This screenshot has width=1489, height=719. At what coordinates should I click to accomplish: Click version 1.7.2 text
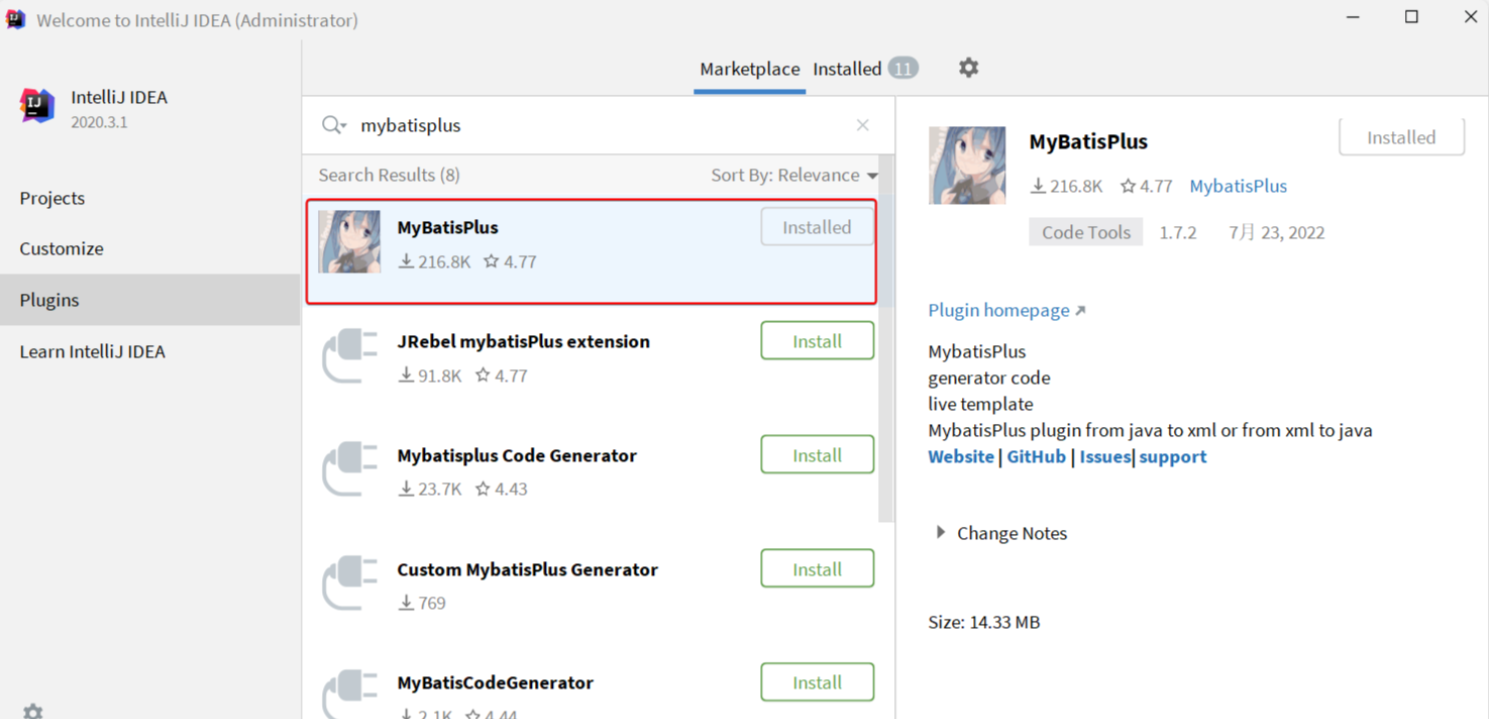coord(1178,232)
